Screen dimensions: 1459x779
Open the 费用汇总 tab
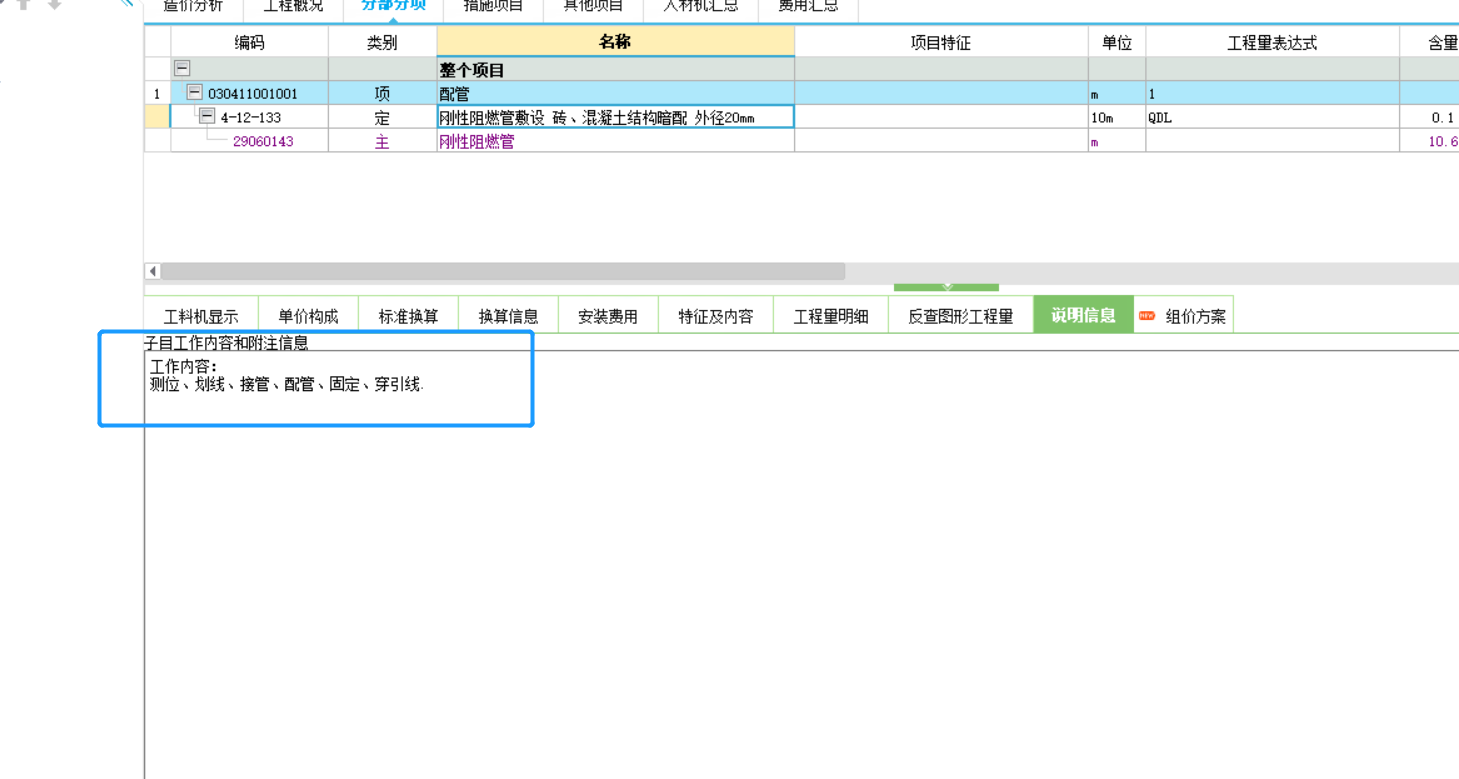click(808, 6)
